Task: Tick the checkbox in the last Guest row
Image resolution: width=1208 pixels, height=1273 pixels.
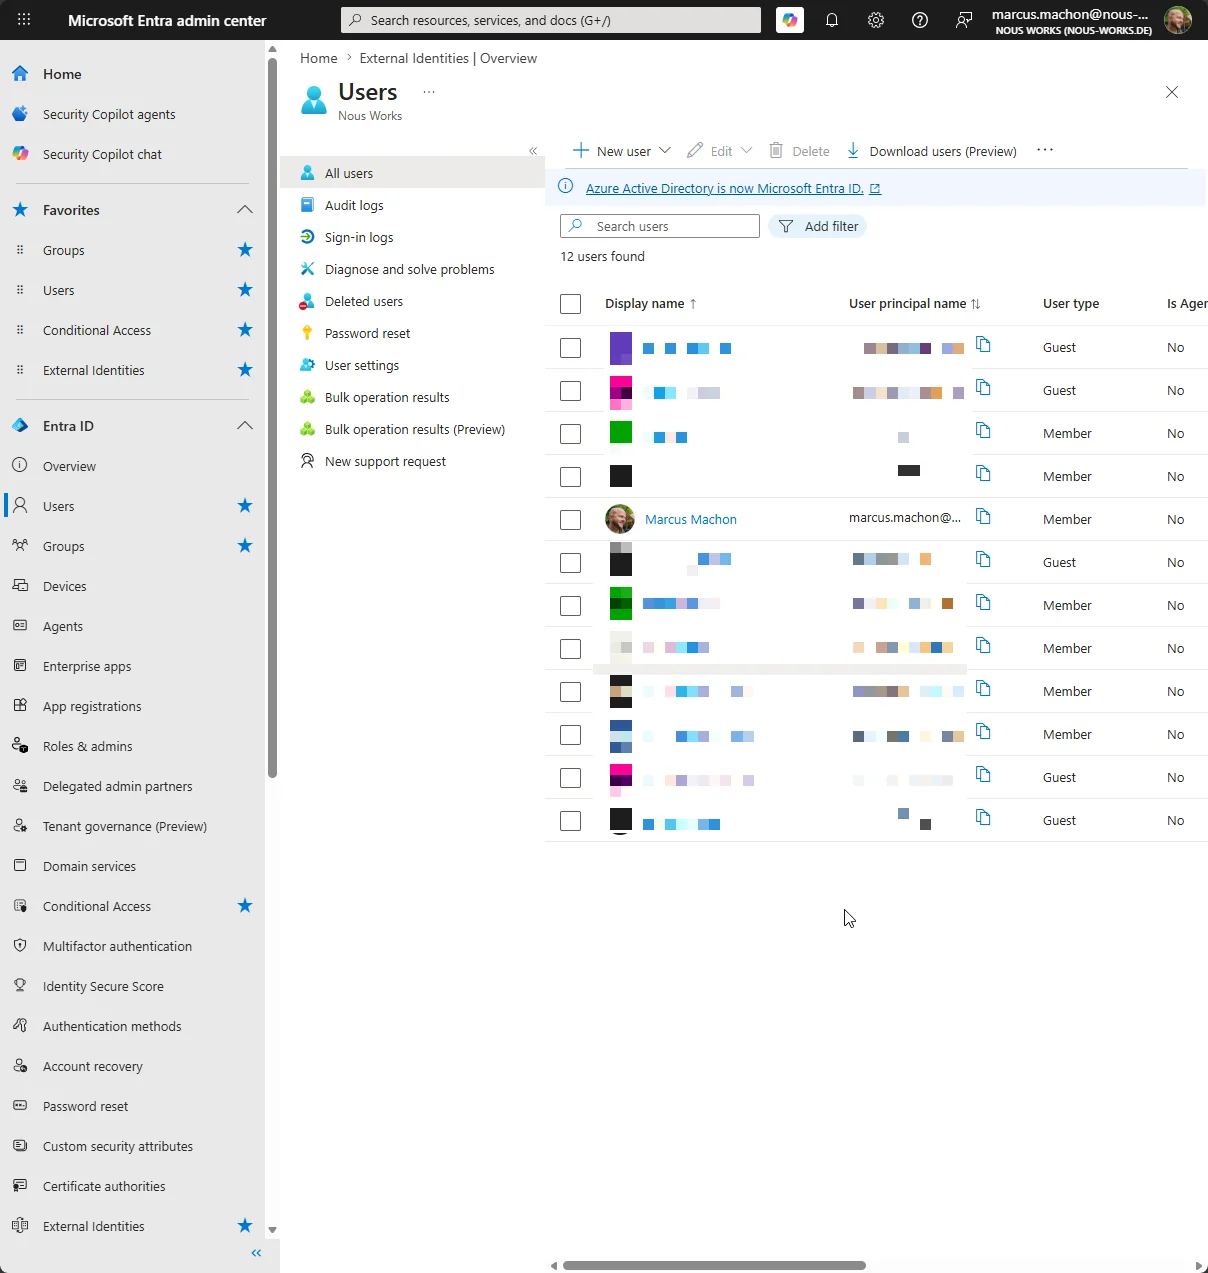Action: (x=571, y=821)
